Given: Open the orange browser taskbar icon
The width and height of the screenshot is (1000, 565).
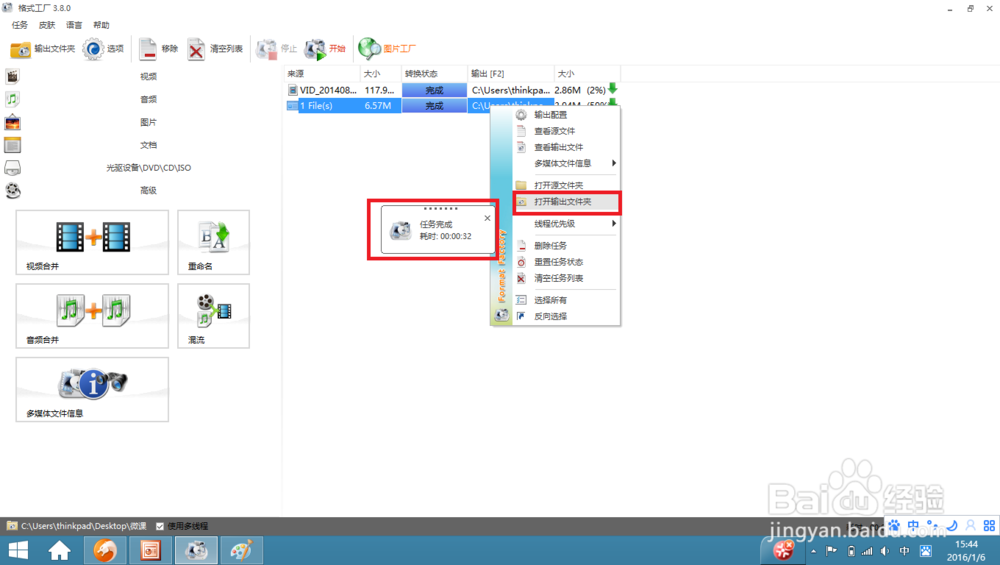Looking at the screenshot, I should click(x=105, y=550).
